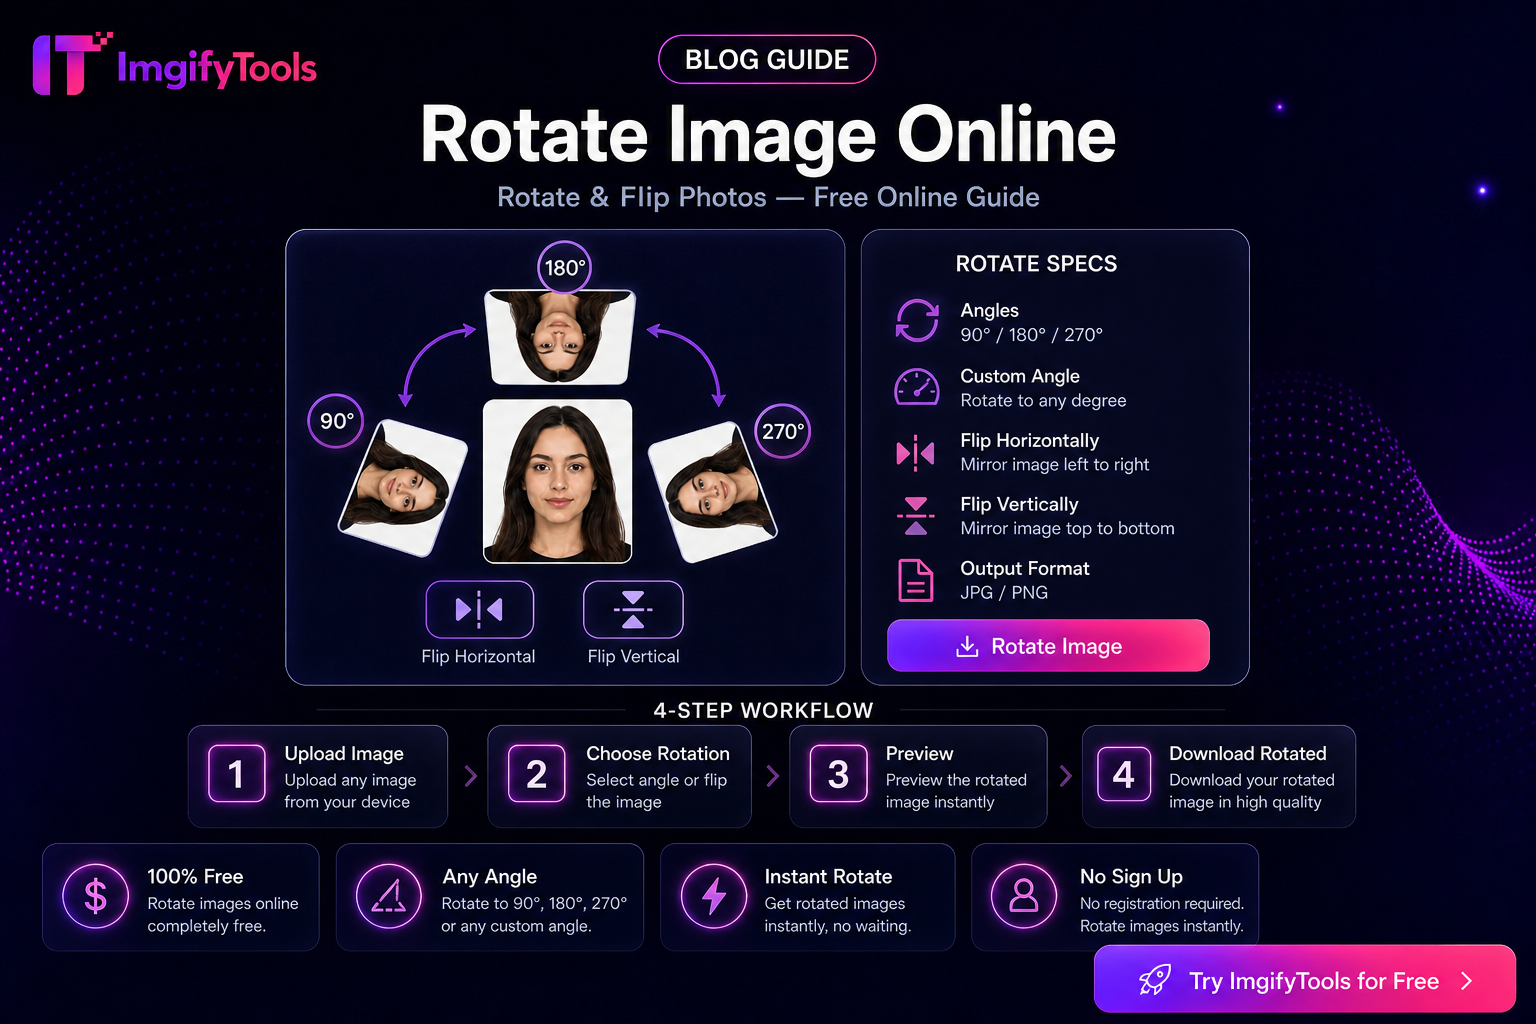1536x1024 pixels.
Task: Click the "4-STEP WORKFLOW" heading
Action: pyautogui.click(x=763, y=710)
